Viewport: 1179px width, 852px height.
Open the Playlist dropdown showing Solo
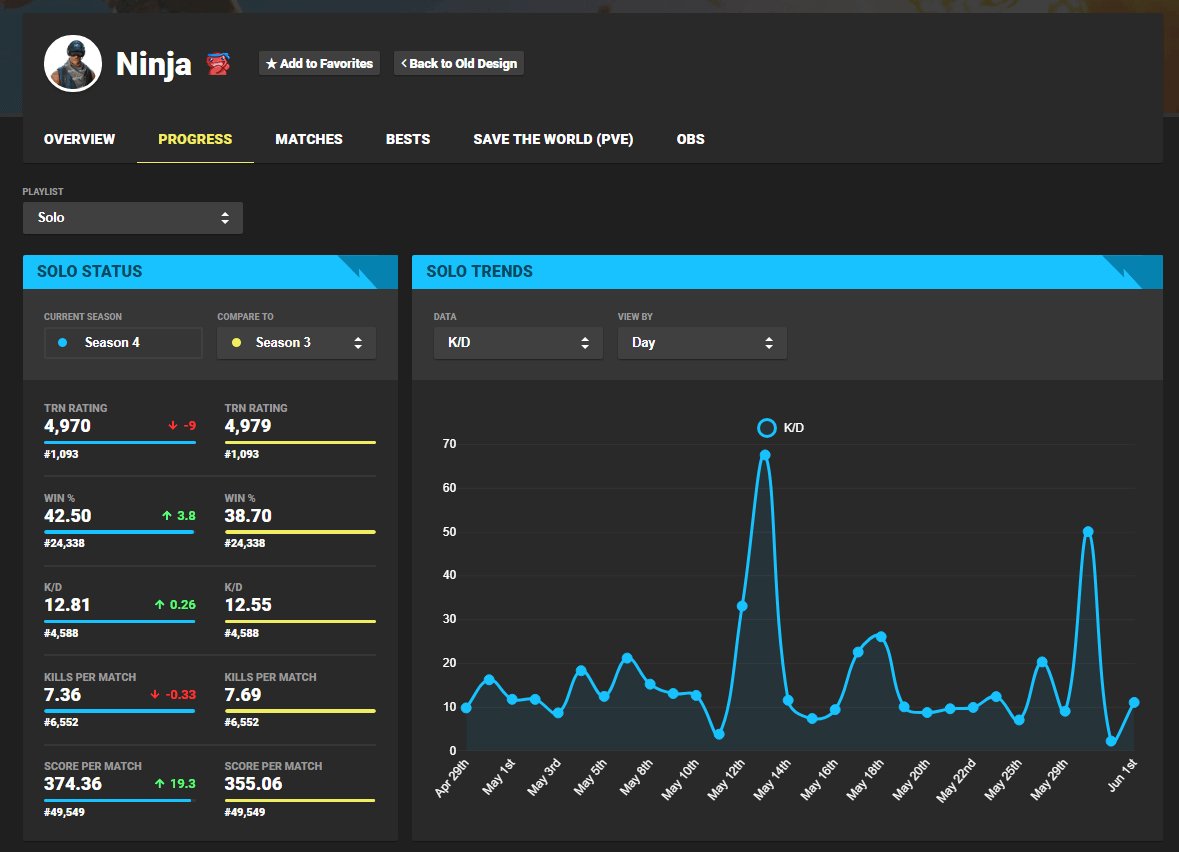click(x=132, y=217)
